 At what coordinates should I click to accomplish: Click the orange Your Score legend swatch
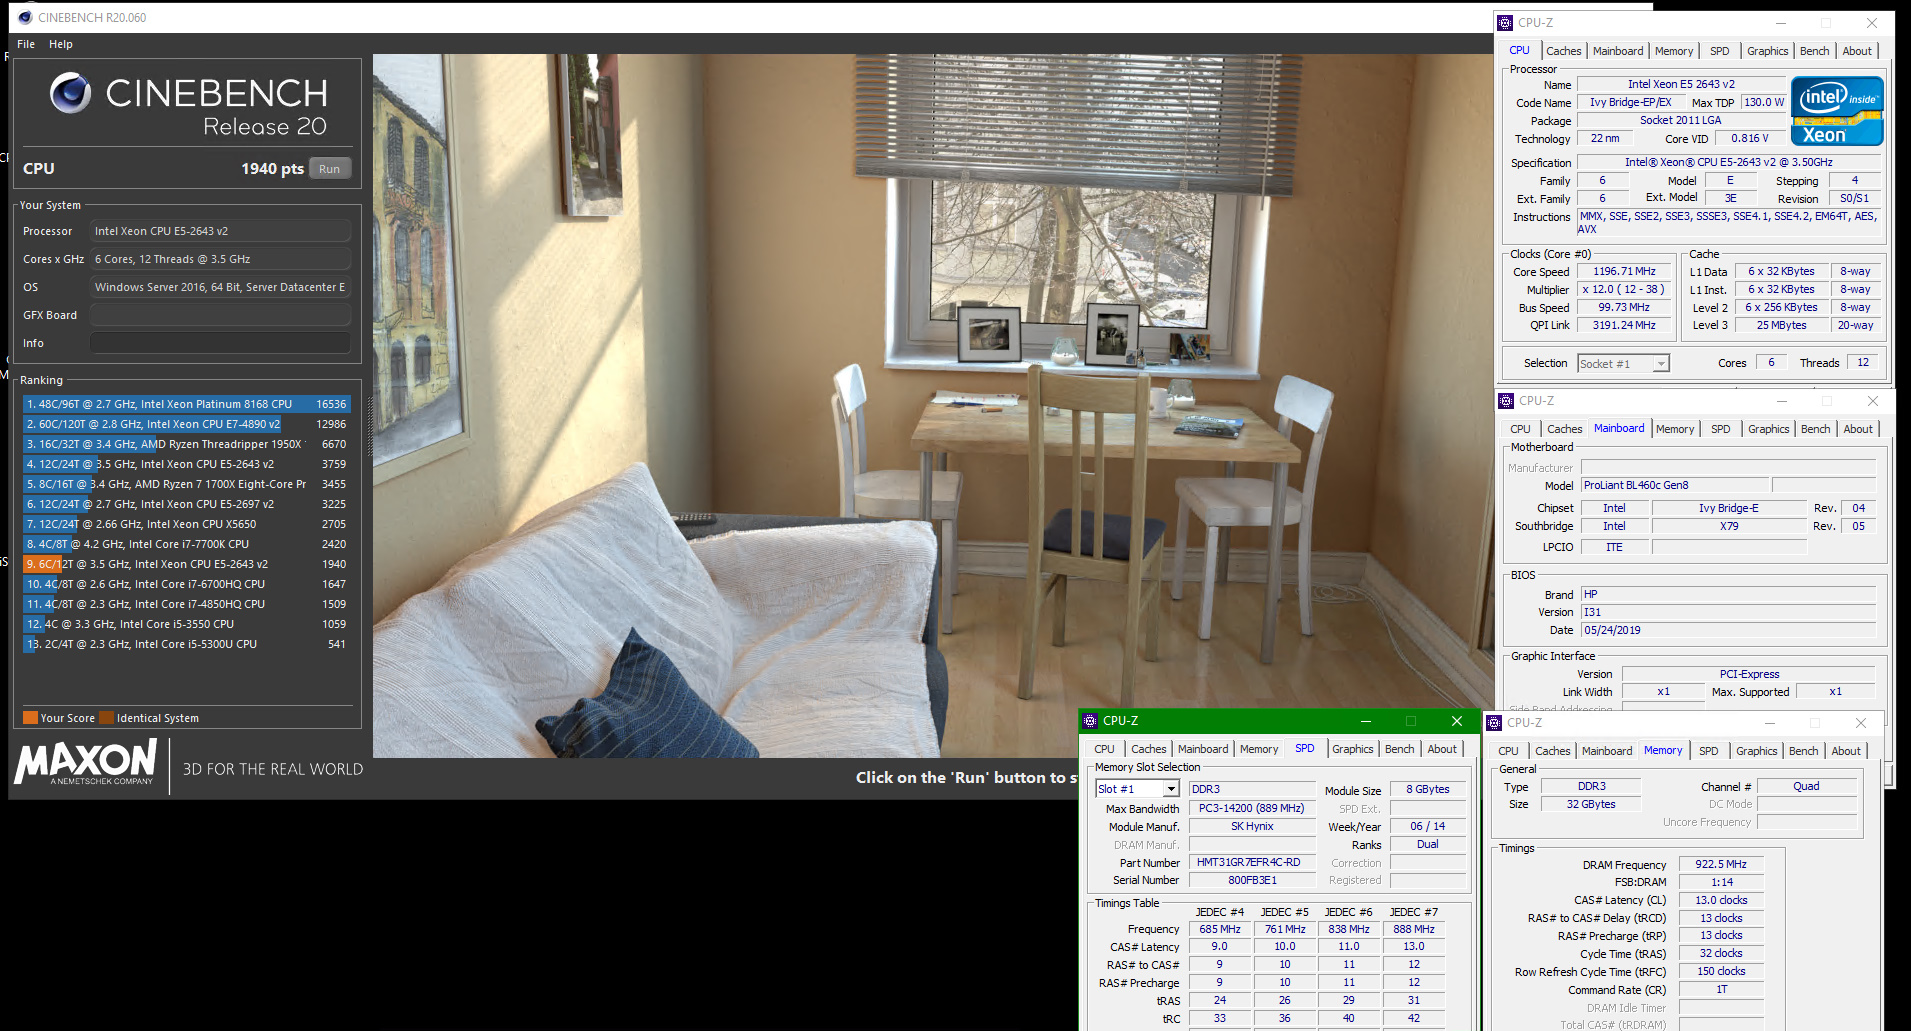(x=30, y=717)
